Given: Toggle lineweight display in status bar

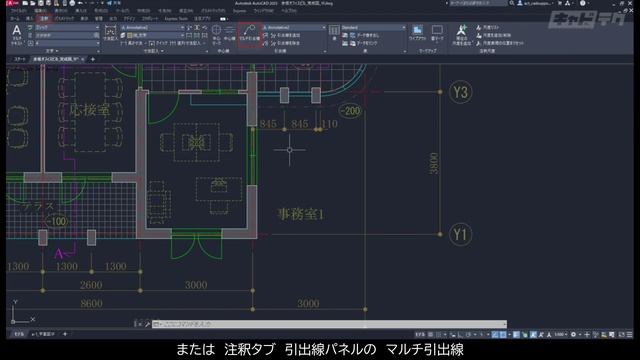Looking at the screenshot, I should coord(516,334).
